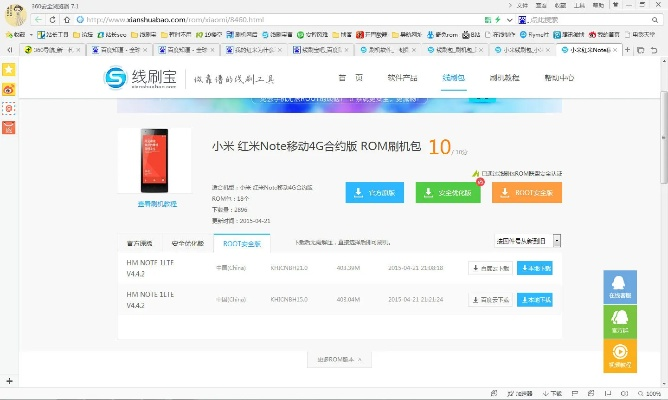Image resolution: width=668 pixels, height=400 pixels.
Task: Open the Weibo sidebar icon
Action: 9,89
